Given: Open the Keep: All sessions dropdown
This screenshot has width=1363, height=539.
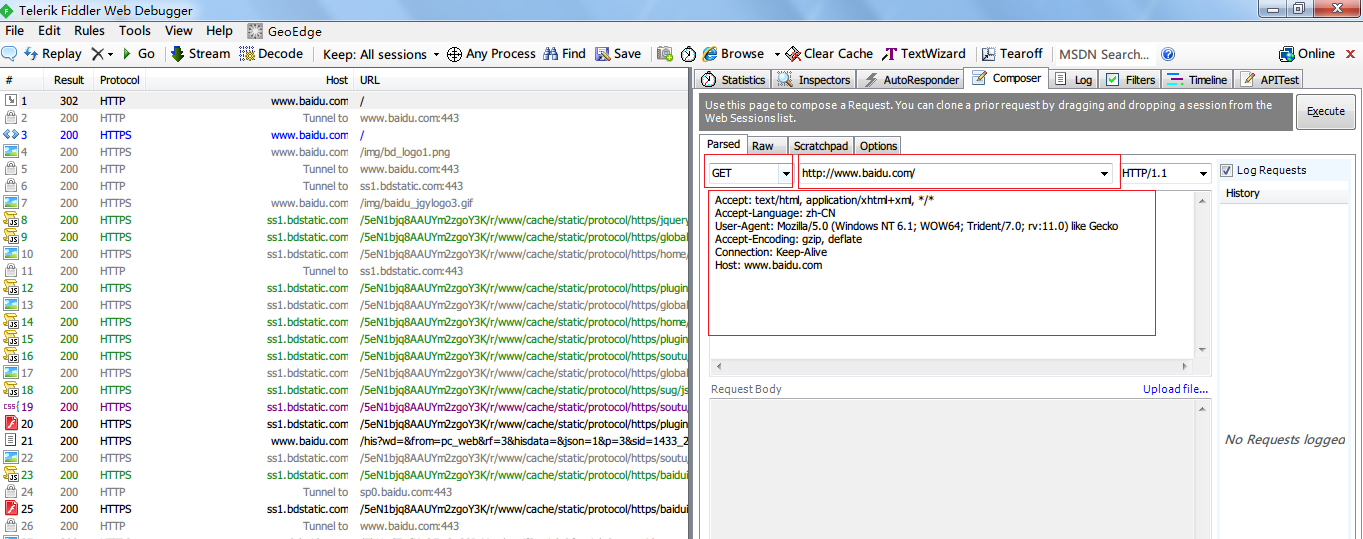Looking at the screenshot, I should pyautogui.click(x=381, y=54).
